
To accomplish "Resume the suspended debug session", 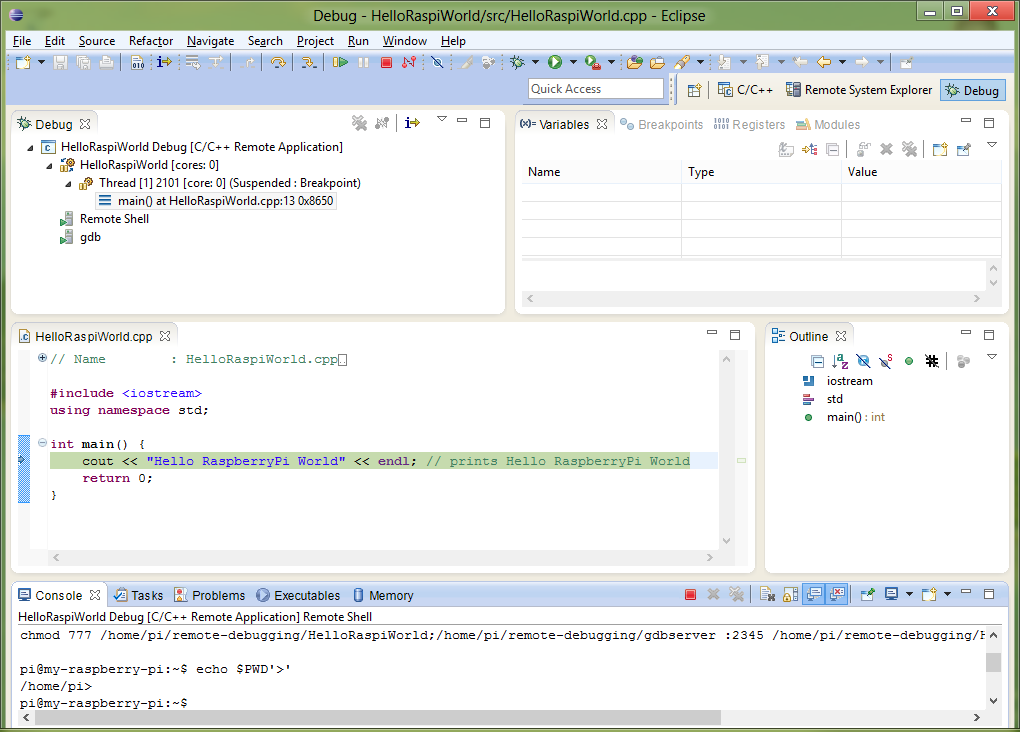I will coord(340,62).
